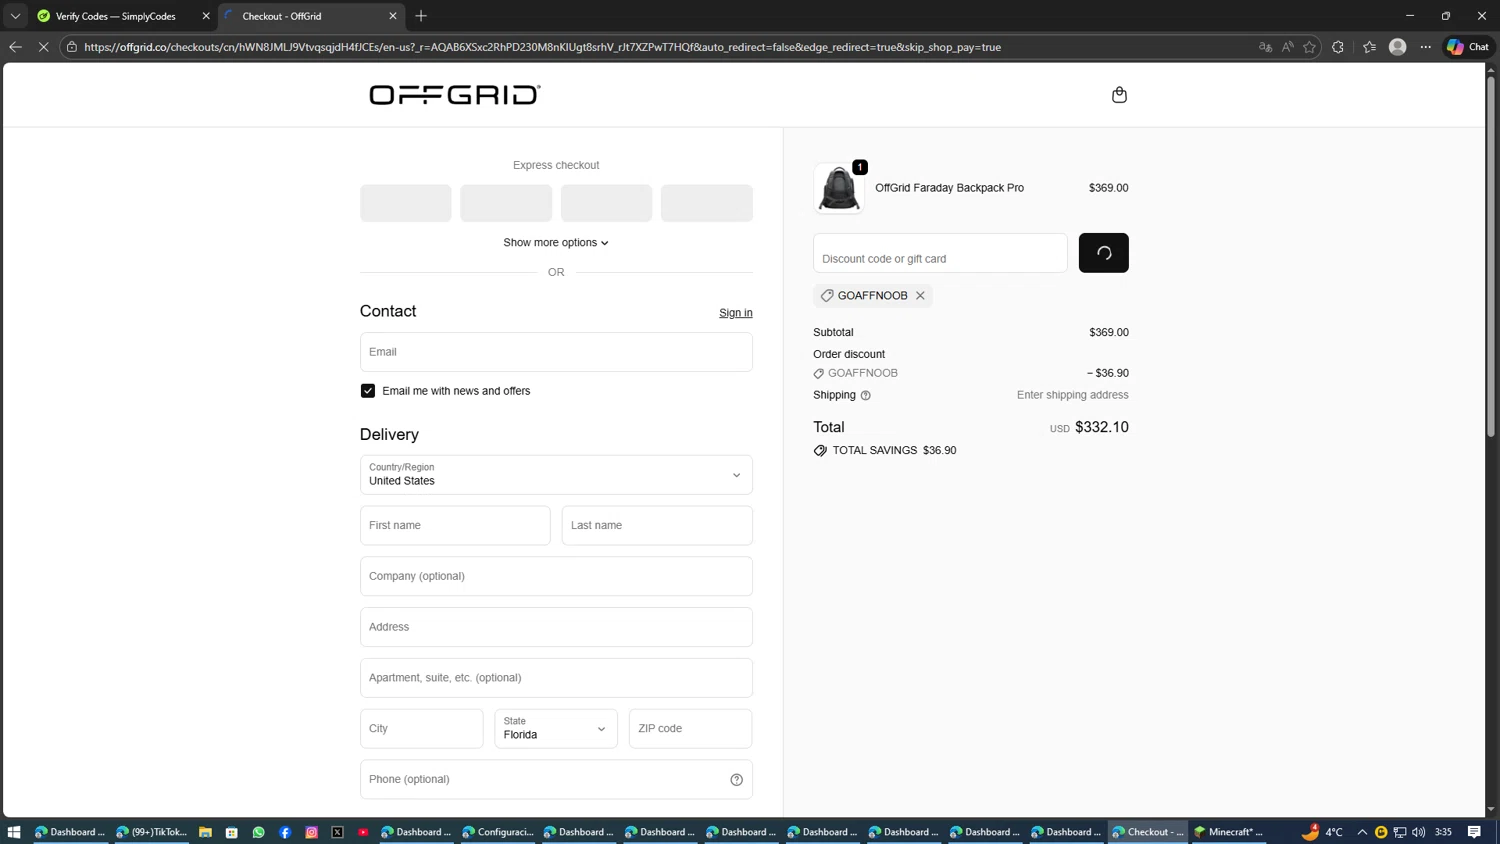Click the phone field help icon
This screenshot has width=1500, height=844.
736,780
